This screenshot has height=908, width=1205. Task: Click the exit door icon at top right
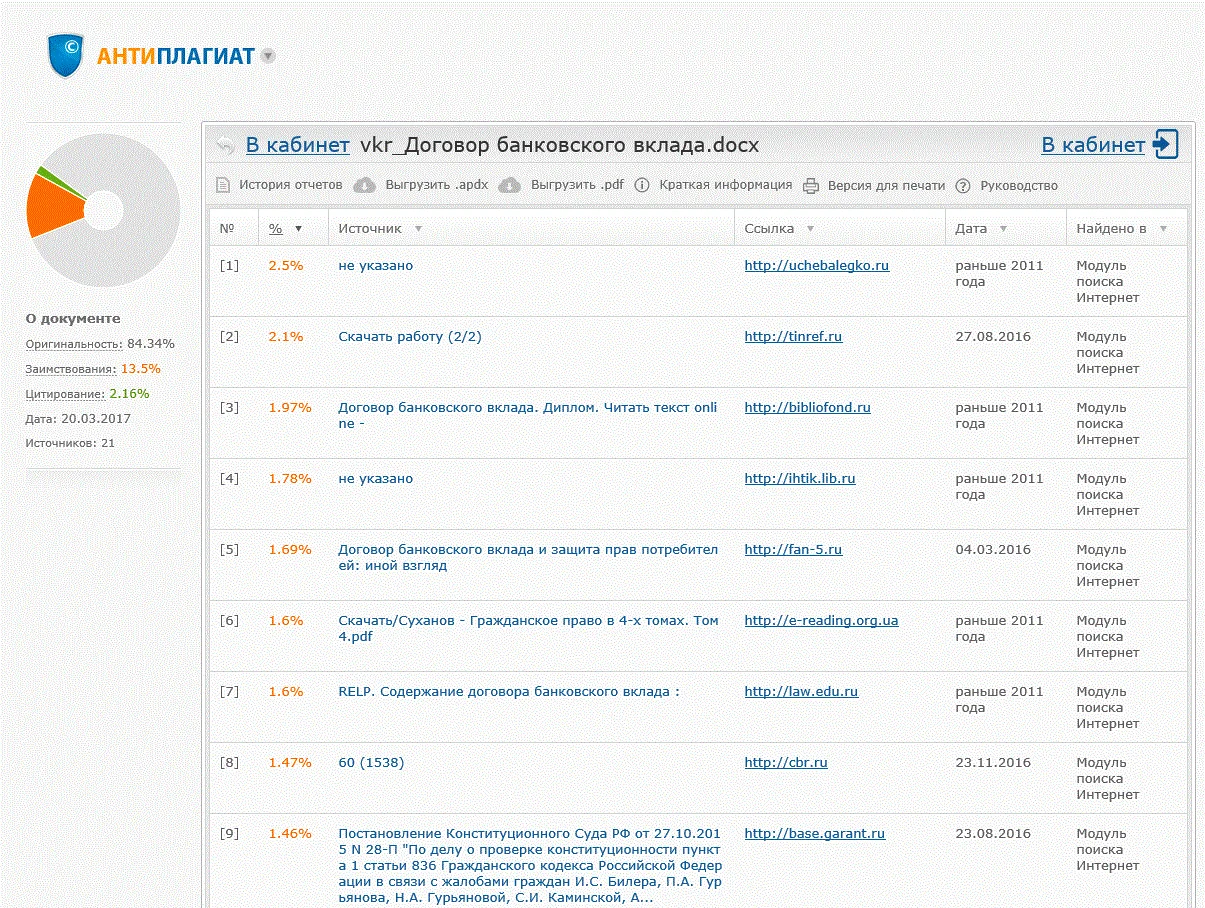pos(1165,144)
